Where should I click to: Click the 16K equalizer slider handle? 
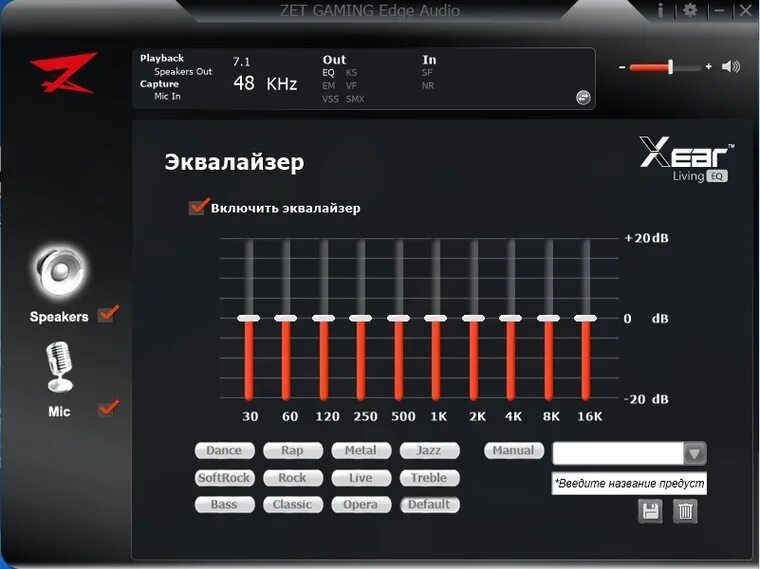[x=586, y=318]
